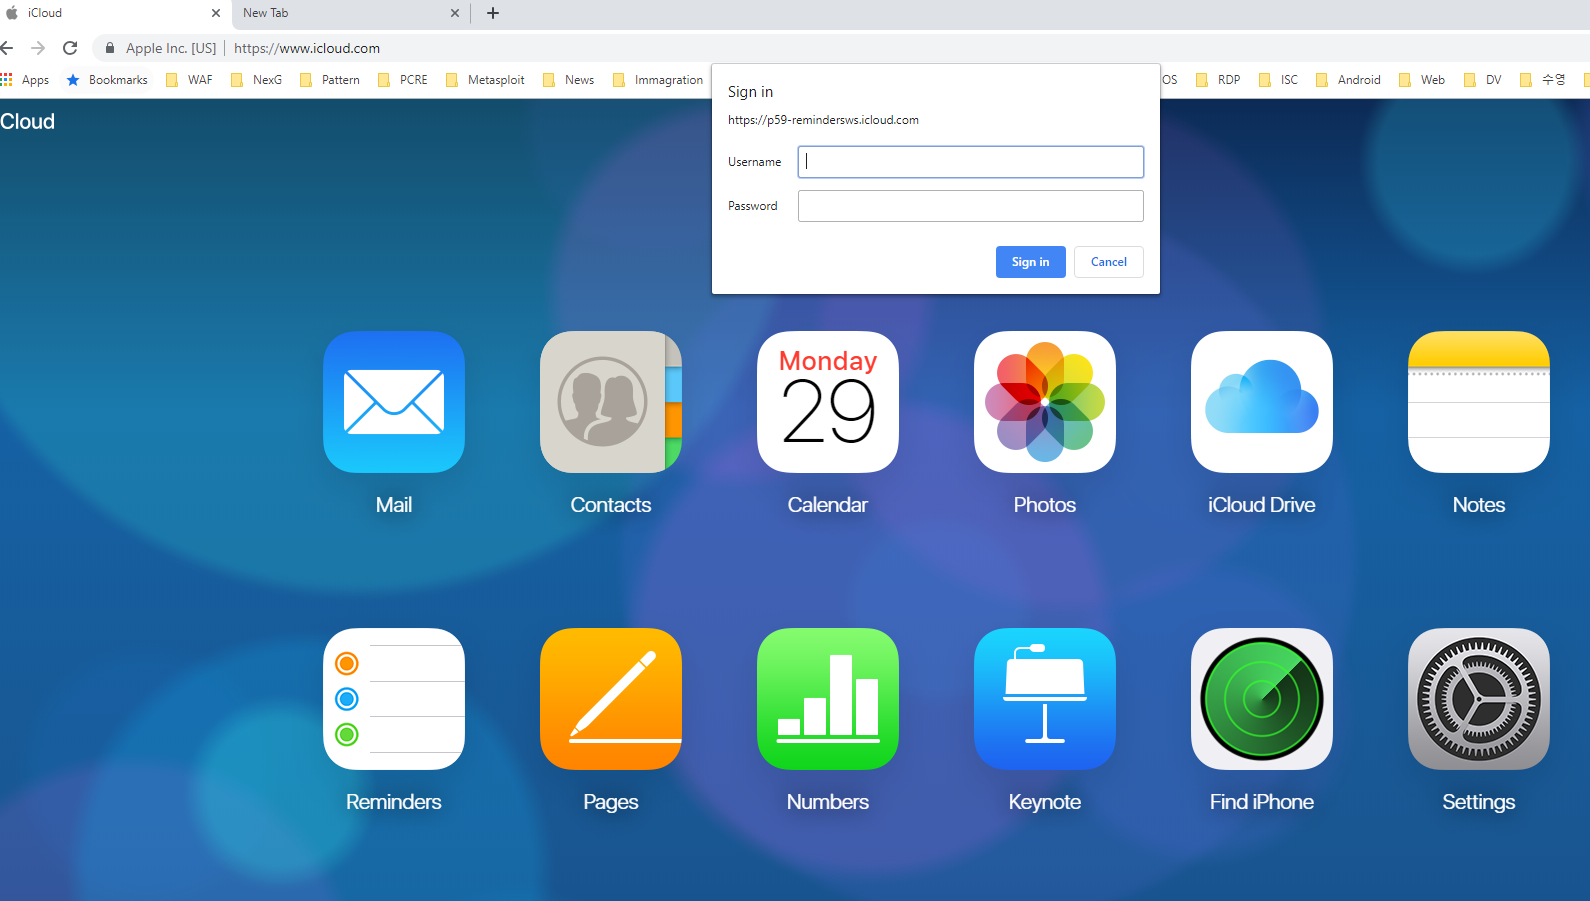Click the browser back arrow
1590x901 pixels.
pyautogui.click(x=7, y=48)
